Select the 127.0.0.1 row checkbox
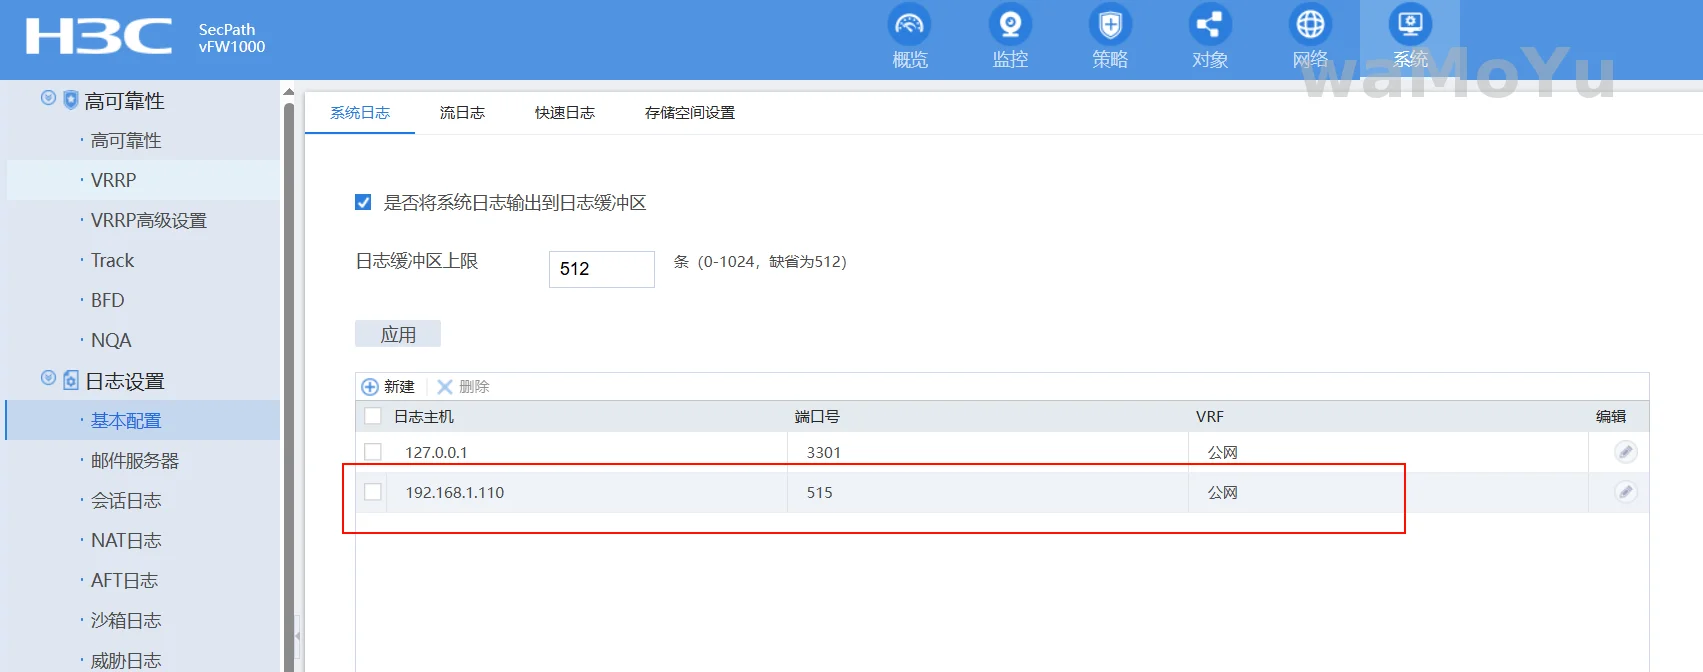Viewport: 1703px width, 672px height. point(373,452)
